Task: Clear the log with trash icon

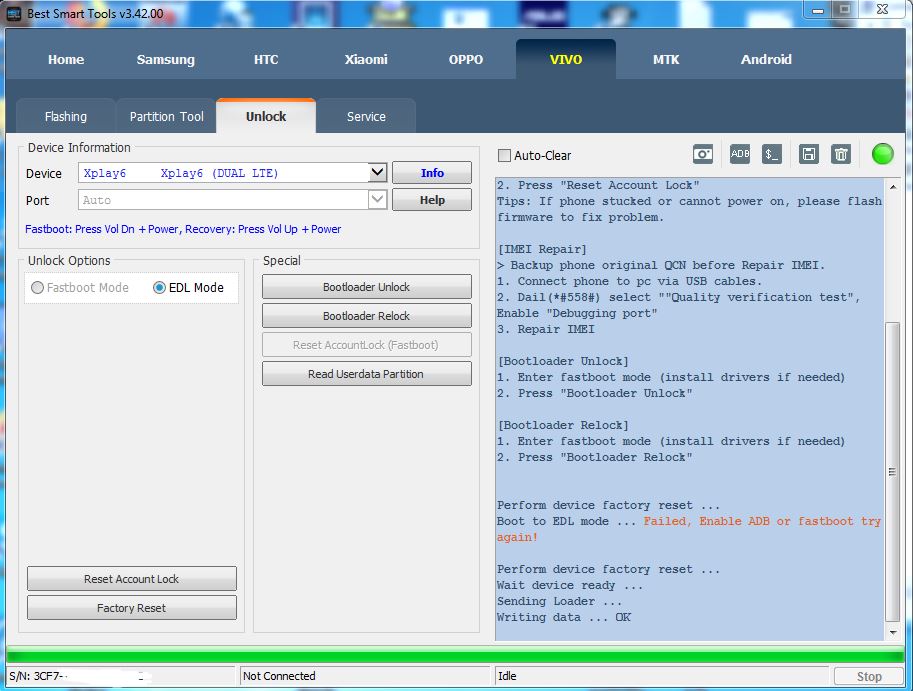Action: click(x=841, y=154)
